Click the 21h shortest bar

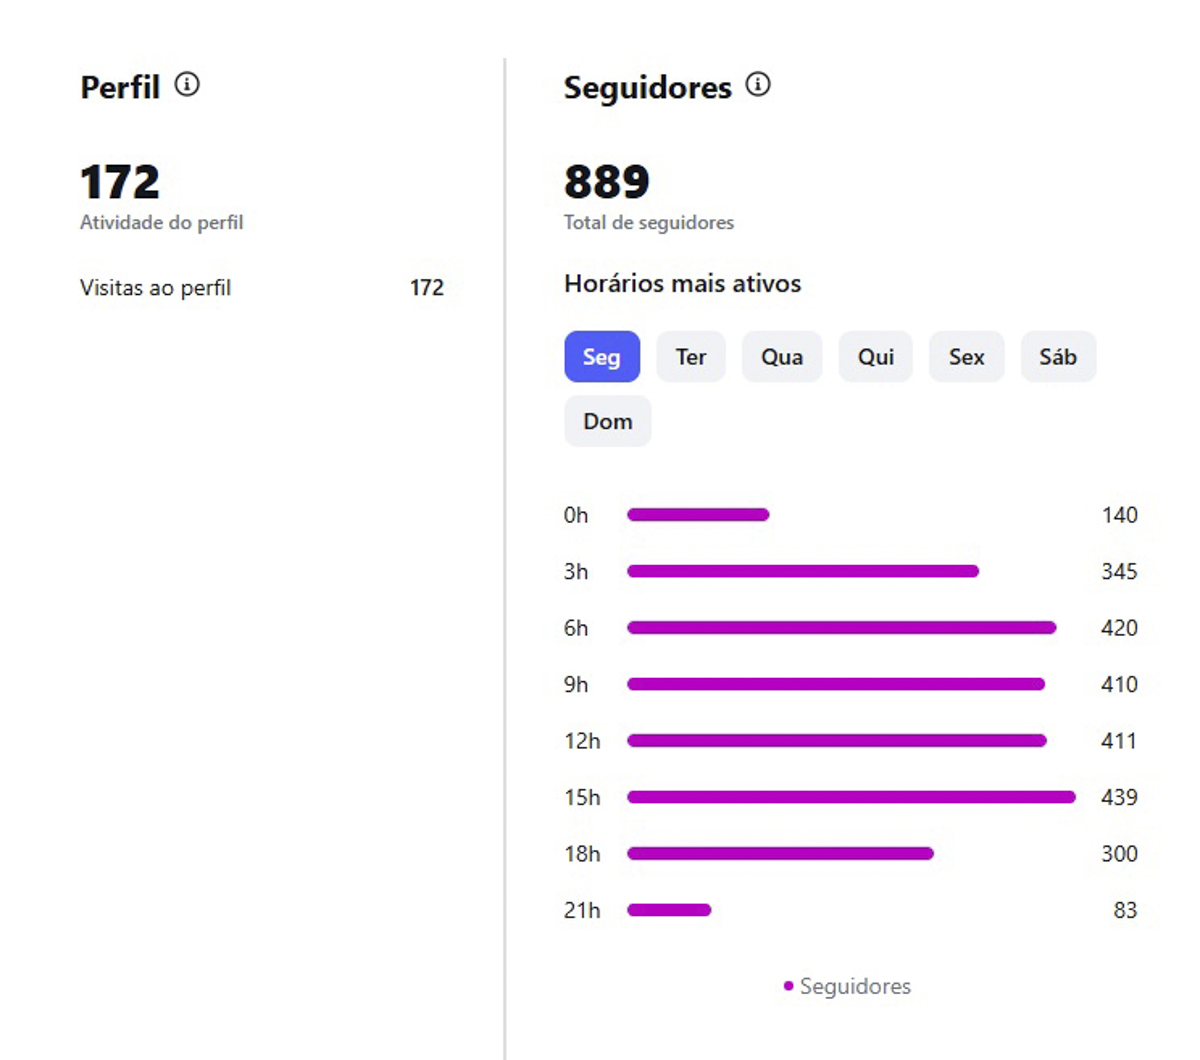tap(669, 910)
